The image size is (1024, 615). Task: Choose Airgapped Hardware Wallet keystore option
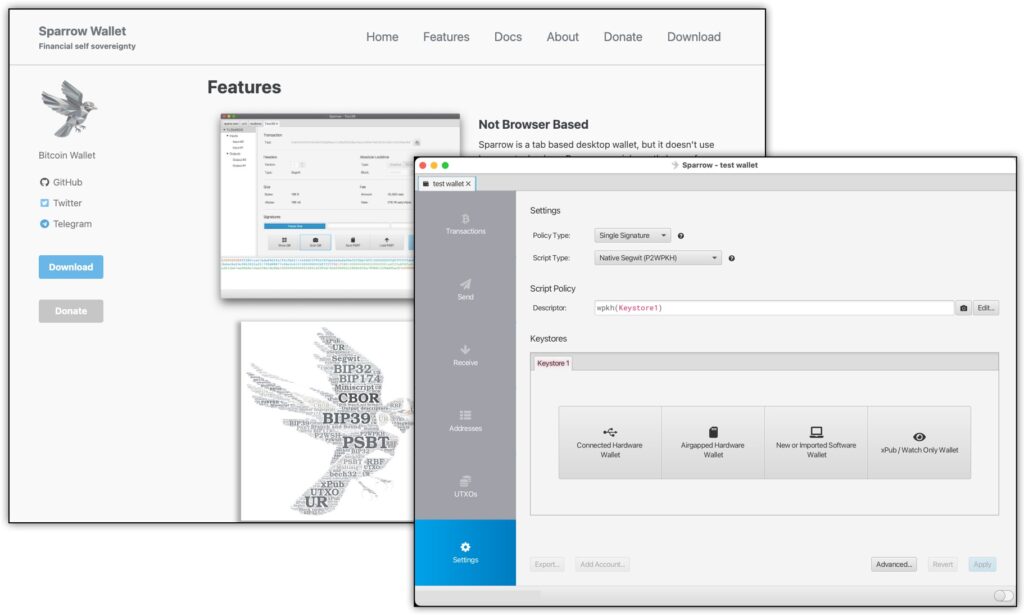(x=712, y=443)
